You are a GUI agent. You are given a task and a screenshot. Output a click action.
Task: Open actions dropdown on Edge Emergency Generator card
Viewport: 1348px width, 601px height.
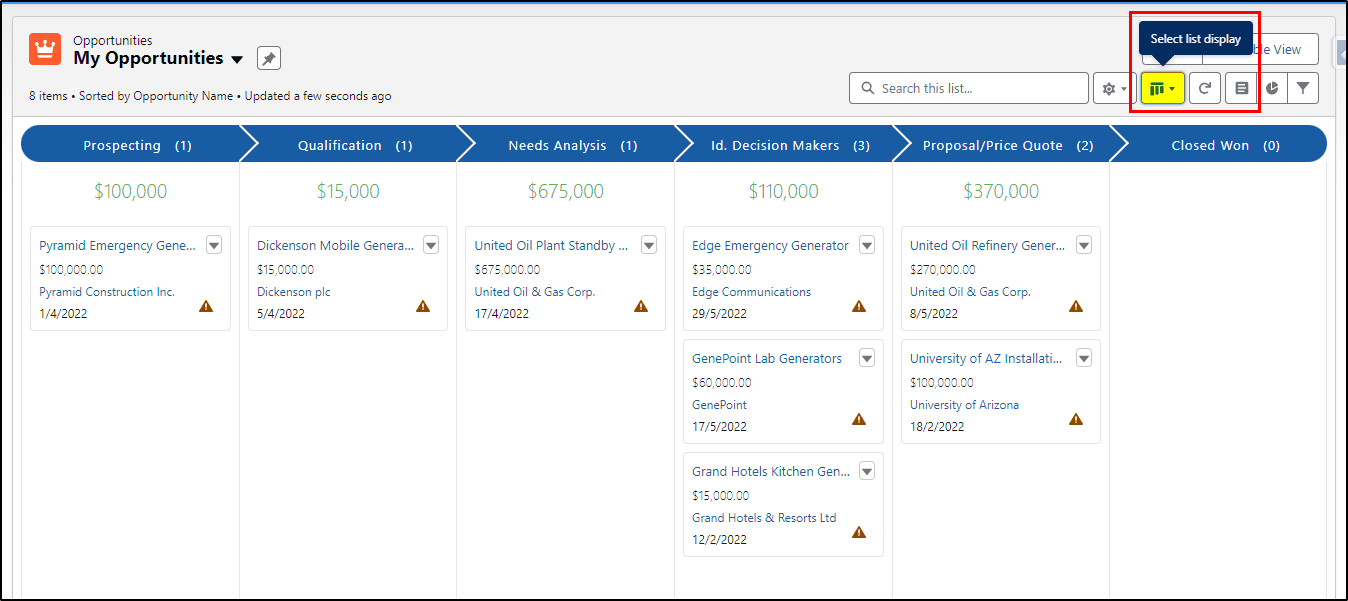[867, 245]
